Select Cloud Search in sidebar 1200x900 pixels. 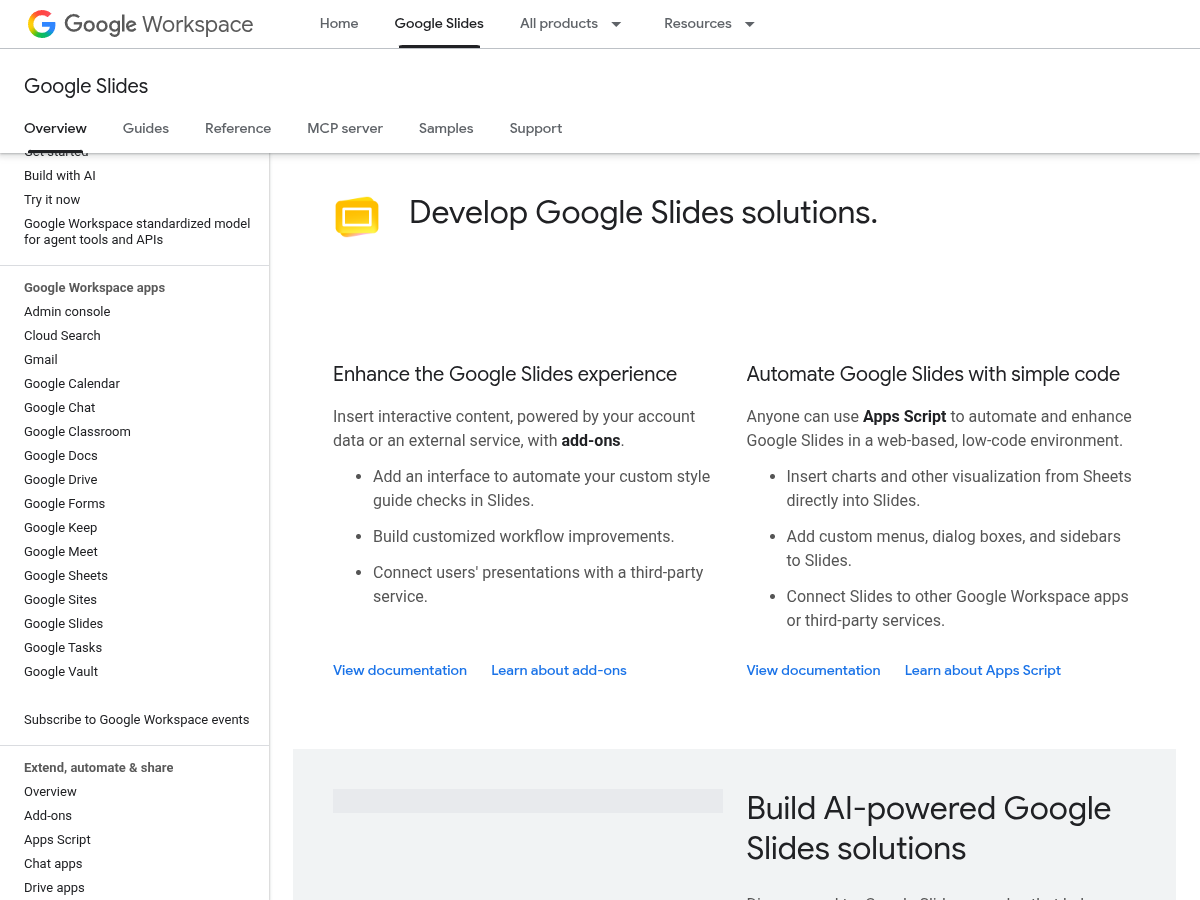62,335
